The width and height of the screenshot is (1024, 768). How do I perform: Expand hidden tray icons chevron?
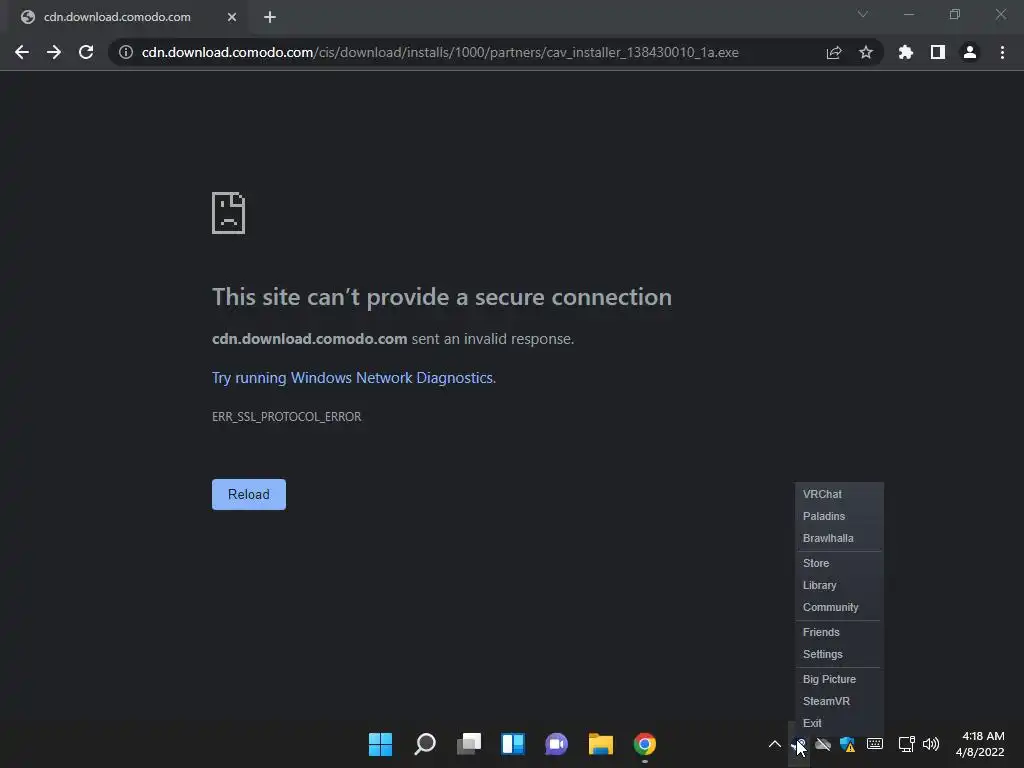click(775, 744)
